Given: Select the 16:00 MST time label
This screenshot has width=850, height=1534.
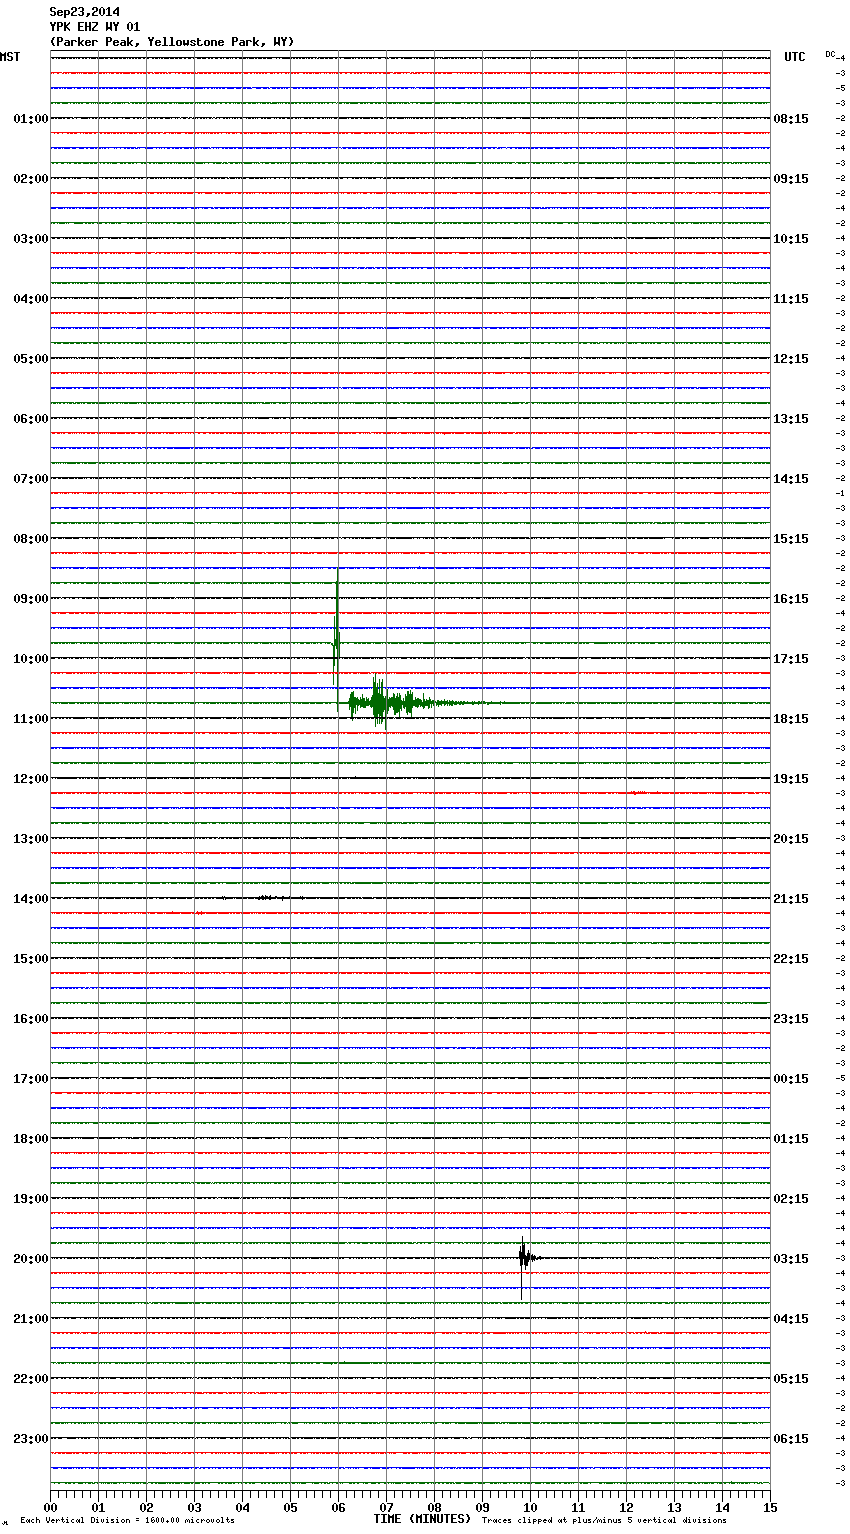Looking at the screenshot, I should click(x=30, y=1019).
